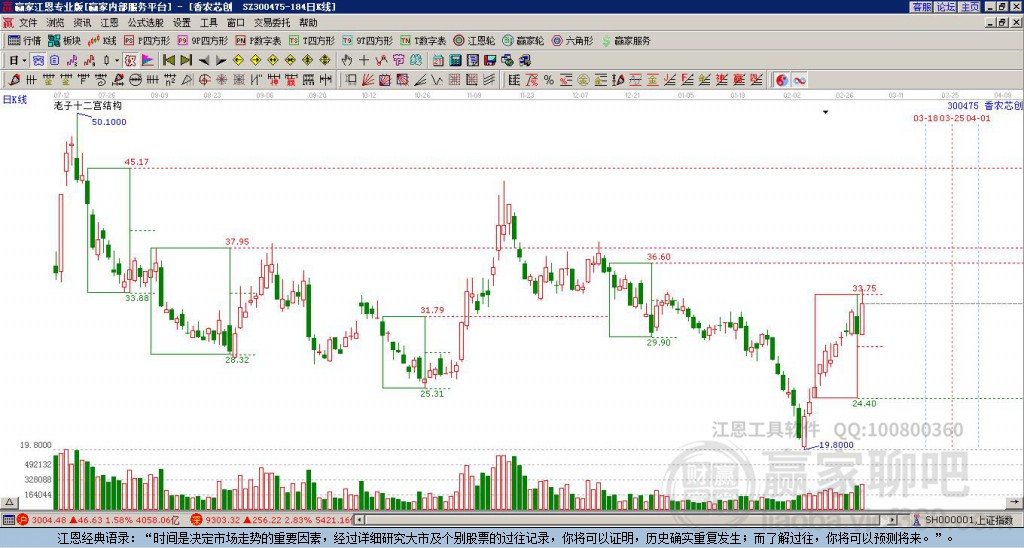Screen dimensions: 1024x548
Task: Click the save floppy disk icon
Action: point(490,61)
